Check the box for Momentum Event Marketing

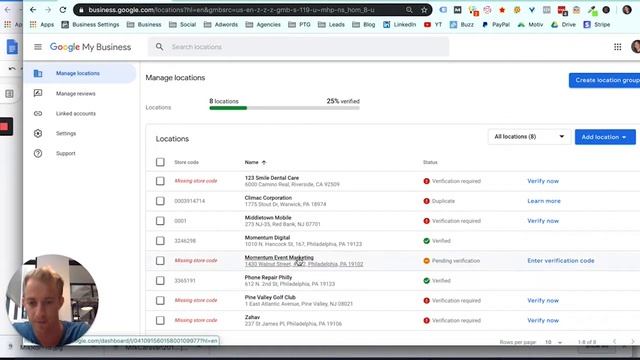[x=160, y=260]
